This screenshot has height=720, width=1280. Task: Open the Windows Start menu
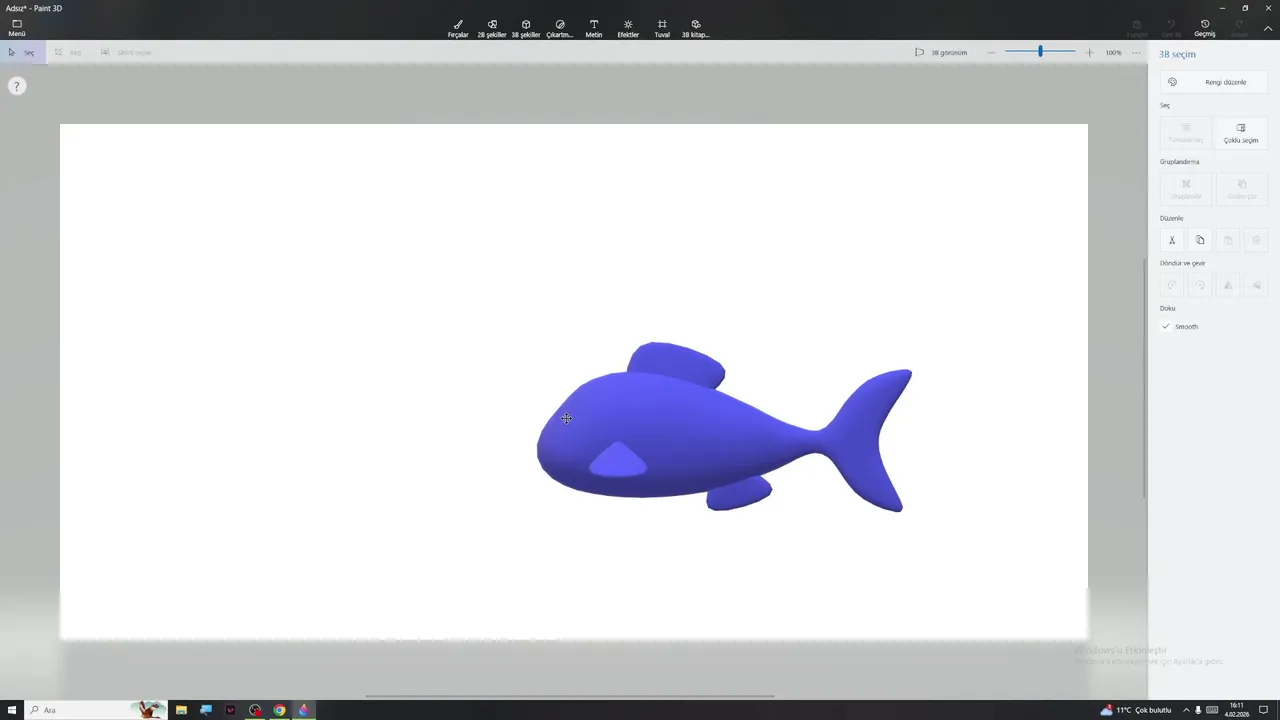[12, 710]
